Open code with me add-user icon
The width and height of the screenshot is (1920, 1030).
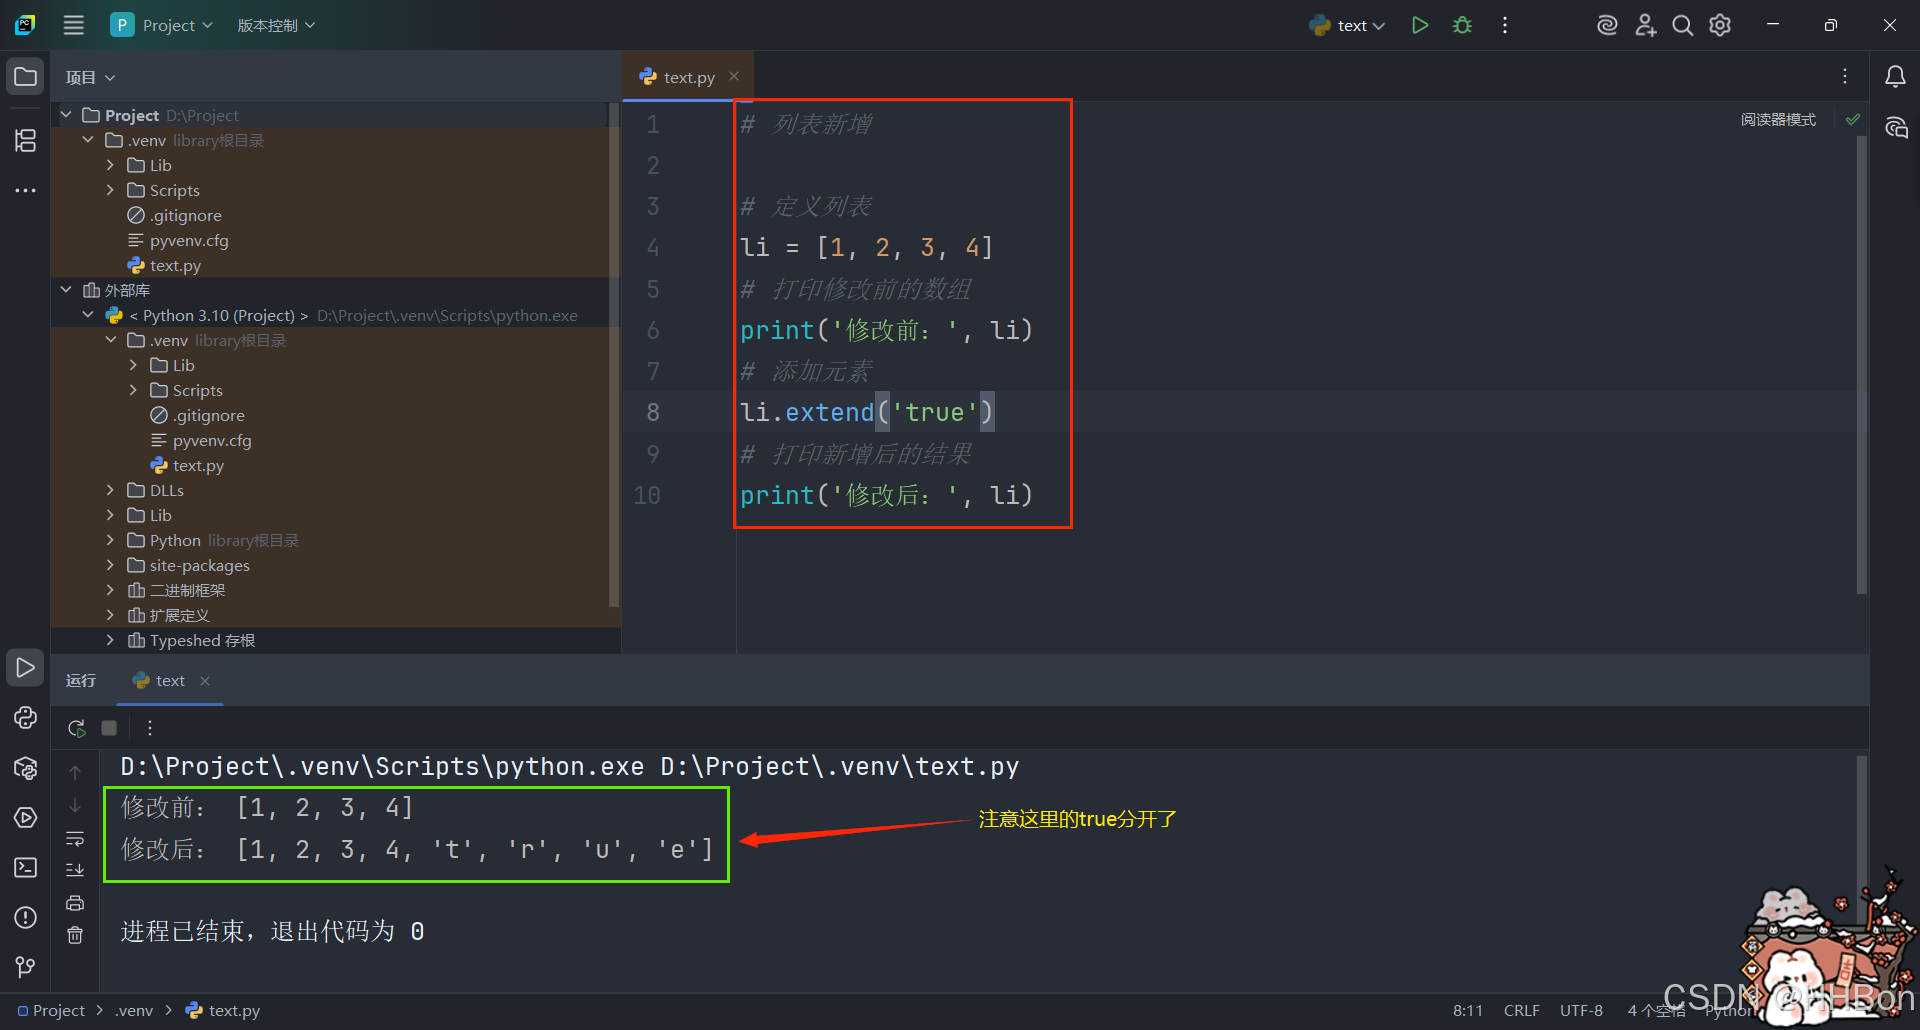pyautogui.click(x=1645, y=25)
